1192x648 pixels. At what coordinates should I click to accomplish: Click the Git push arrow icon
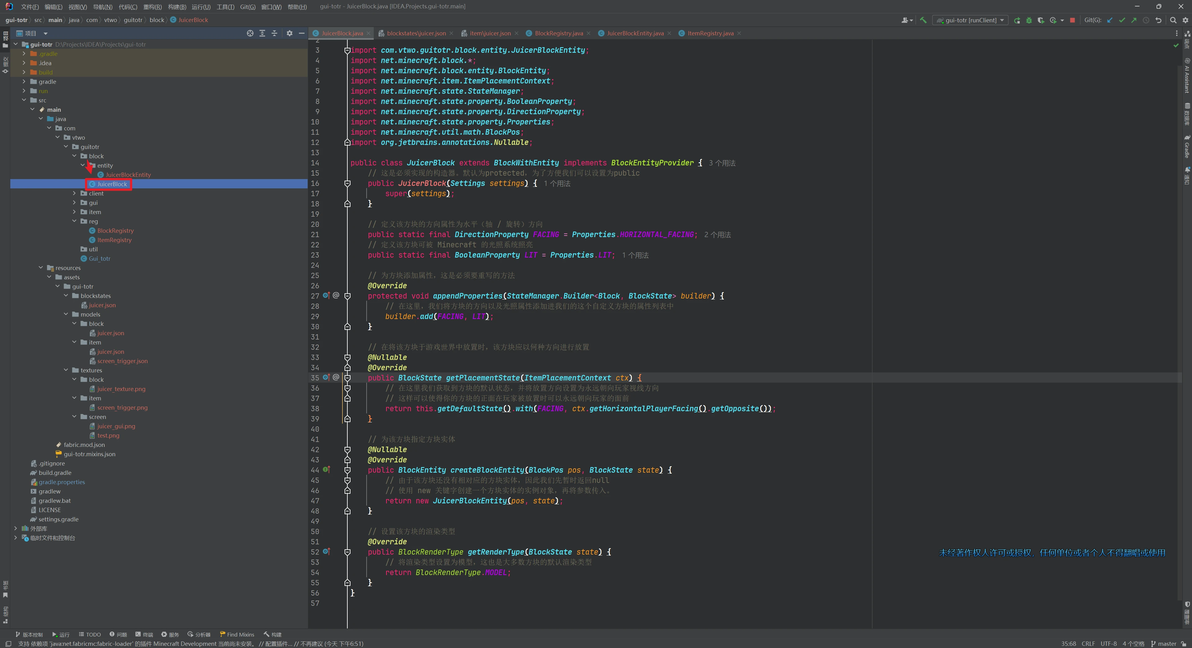[x=1134, y=20]
